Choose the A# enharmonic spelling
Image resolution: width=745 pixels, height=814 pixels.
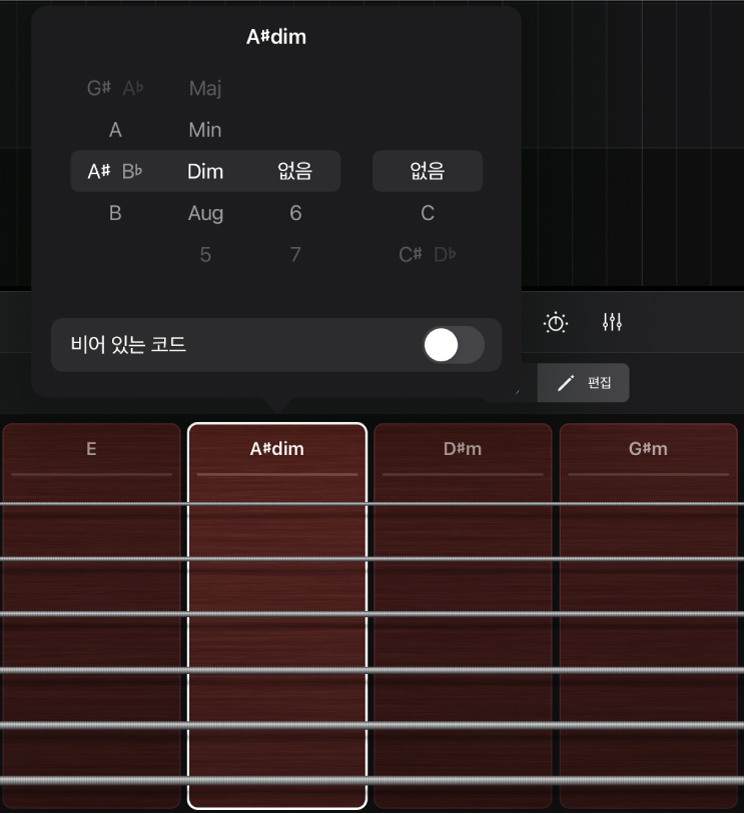point(99,171)
